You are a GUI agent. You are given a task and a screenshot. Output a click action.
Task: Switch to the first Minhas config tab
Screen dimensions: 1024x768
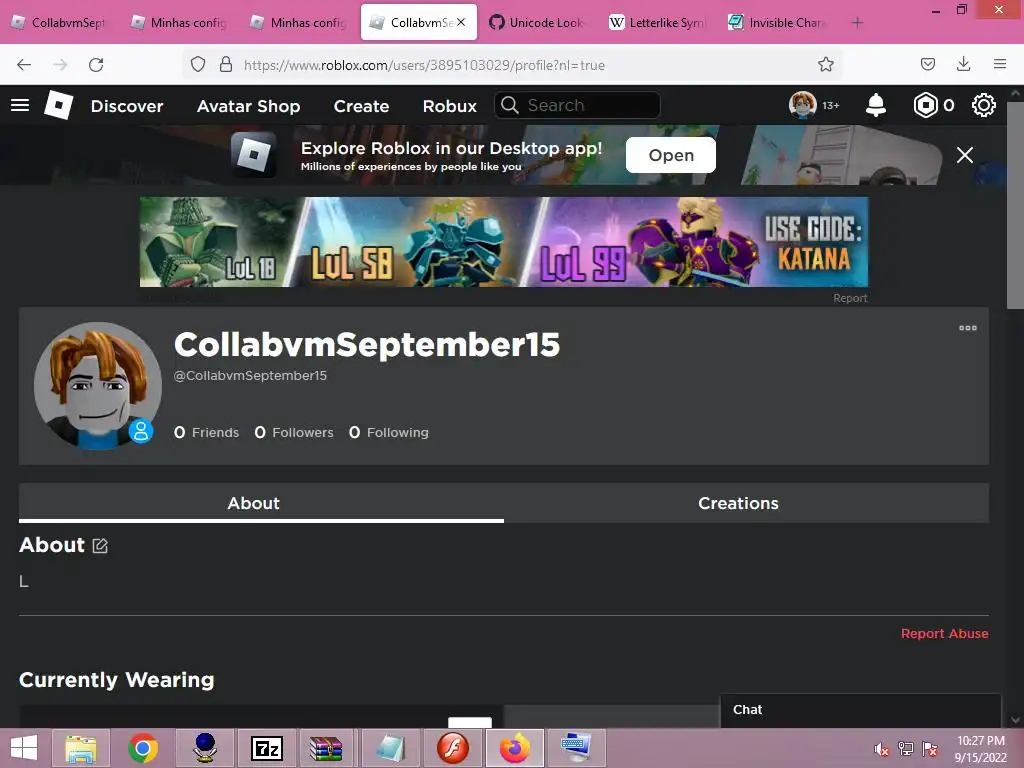[x=180, y=23]
